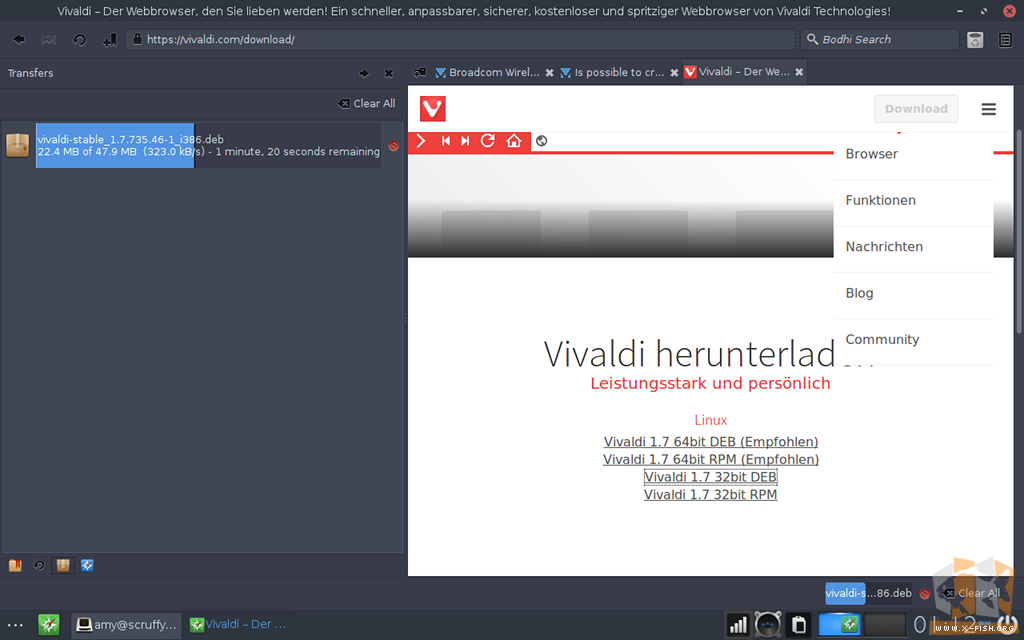
Task: Open the network signal indicator
Action: [738, 625]
